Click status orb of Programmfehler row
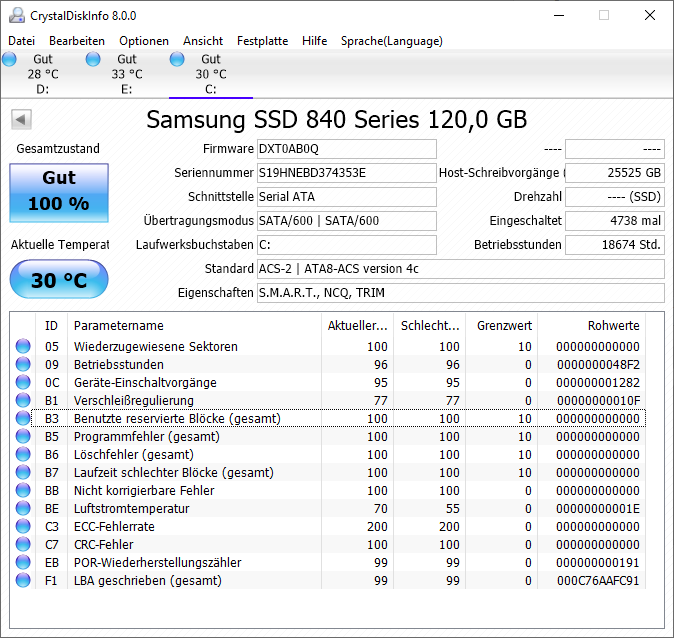This screenshot has height=638, width=674. tap(23, 436)
